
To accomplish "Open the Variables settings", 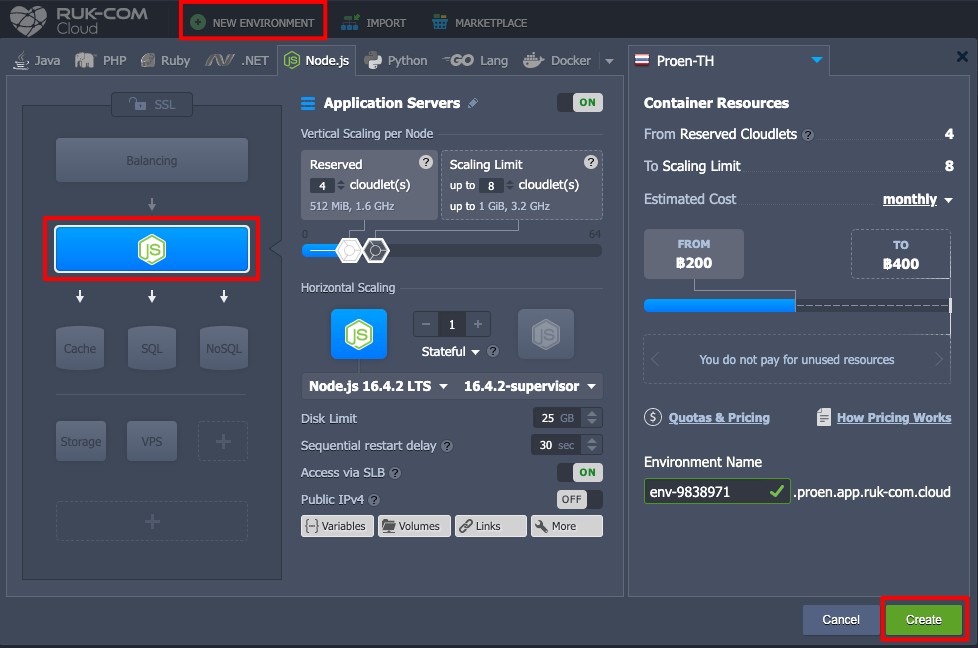I will click(x=337, y=526).
